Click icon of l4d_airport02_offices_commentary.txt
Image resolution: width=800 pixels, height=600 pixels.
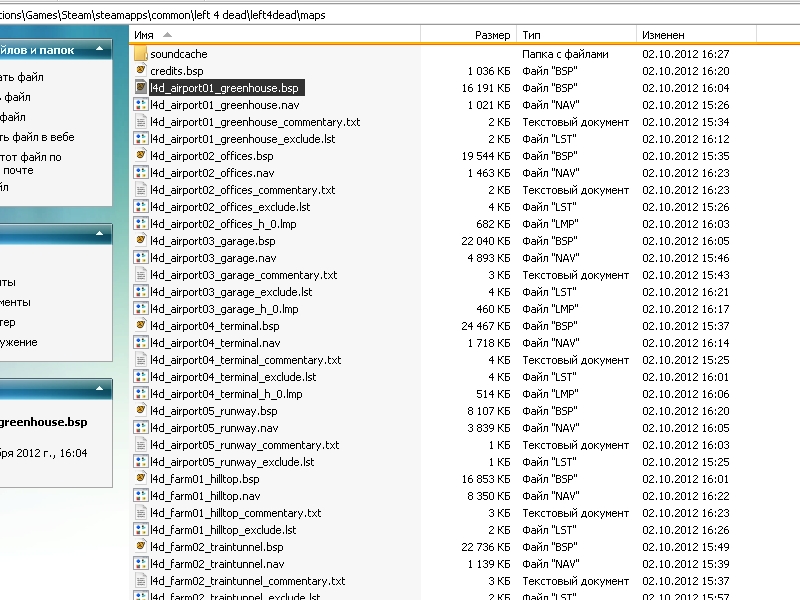[x=140, y=189]
